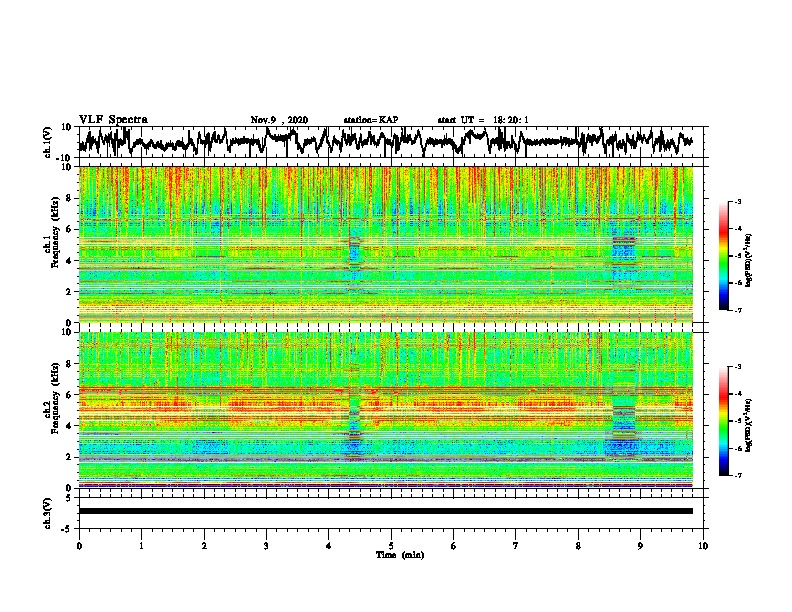Click the "4" kHz tick of ch.2 spectrogram
This screenshot has width=792, height=612.
(69, 426)
